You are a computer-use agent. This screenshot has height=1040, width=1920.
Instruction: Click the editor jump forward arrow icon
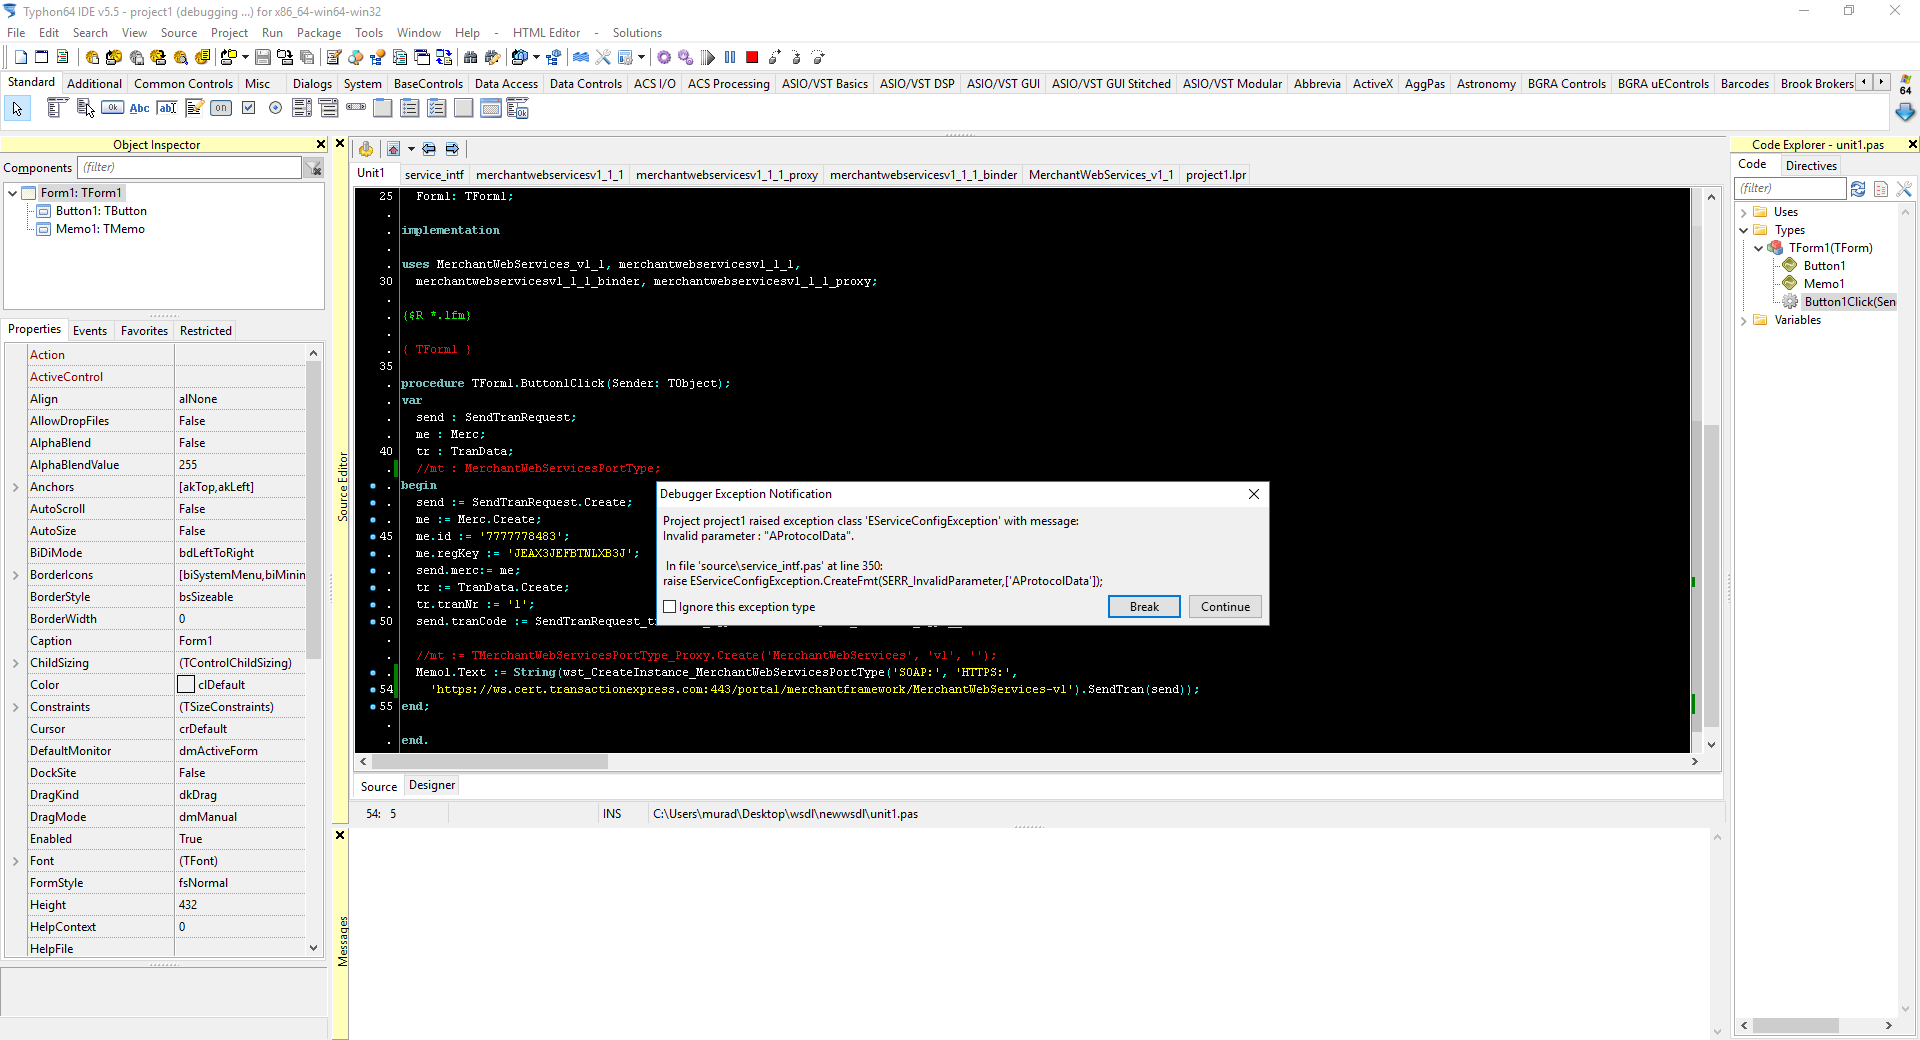(x=452, y=149)
